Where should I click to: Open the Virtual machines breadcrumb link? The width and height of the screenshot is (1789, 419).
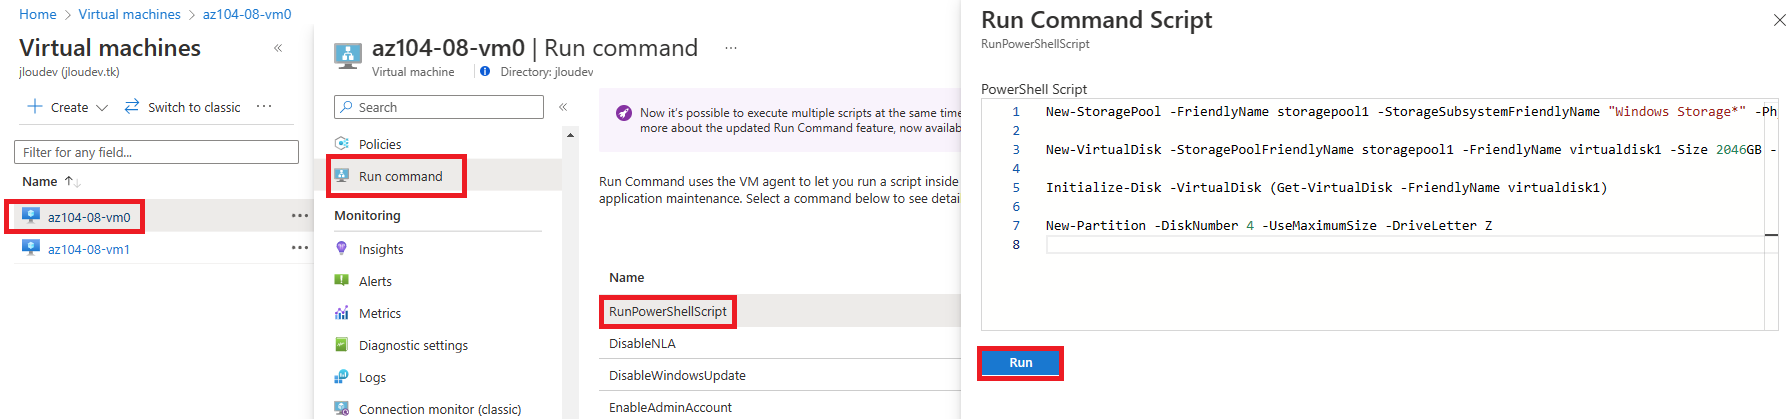130,14
